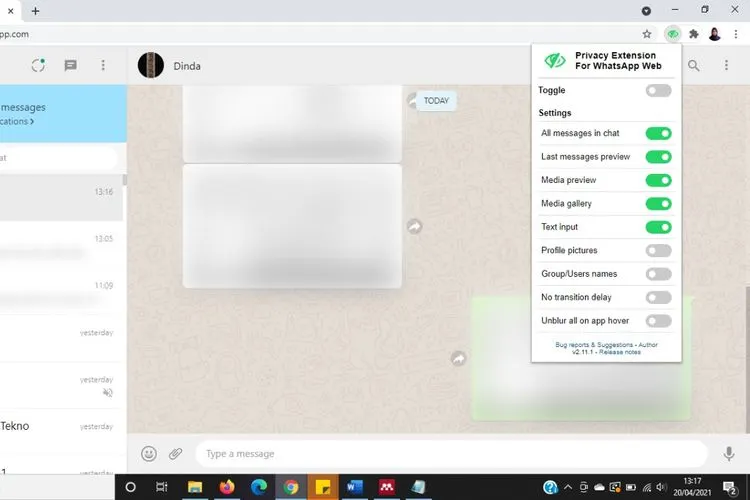Click the Privacy Extension eye icon in toolbar
750x500 pixels.
(x=673, y=34)
